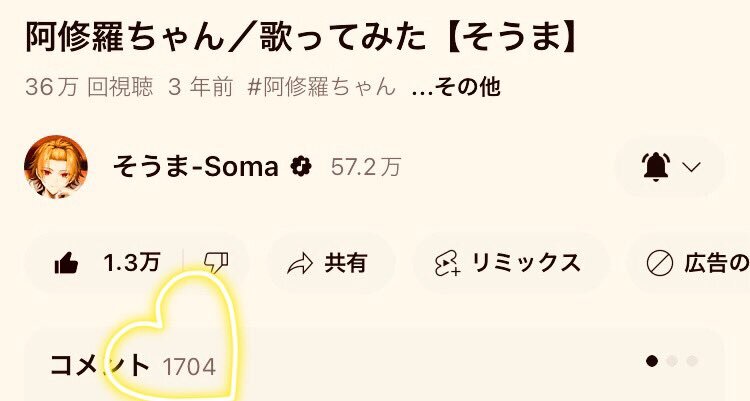Click the remix Shorts icon
The height and width of the screenshot is (401, 750).
448,264
